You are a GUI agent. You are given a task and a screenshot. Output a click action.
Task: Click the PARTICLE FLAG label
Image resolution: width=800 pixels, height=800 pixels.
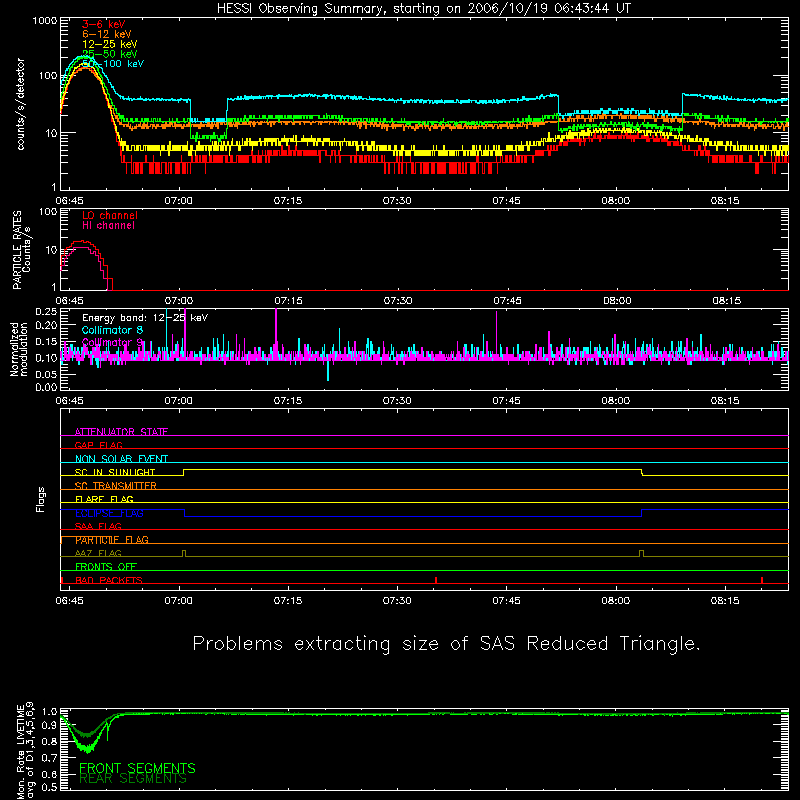[x=112, y=540]
